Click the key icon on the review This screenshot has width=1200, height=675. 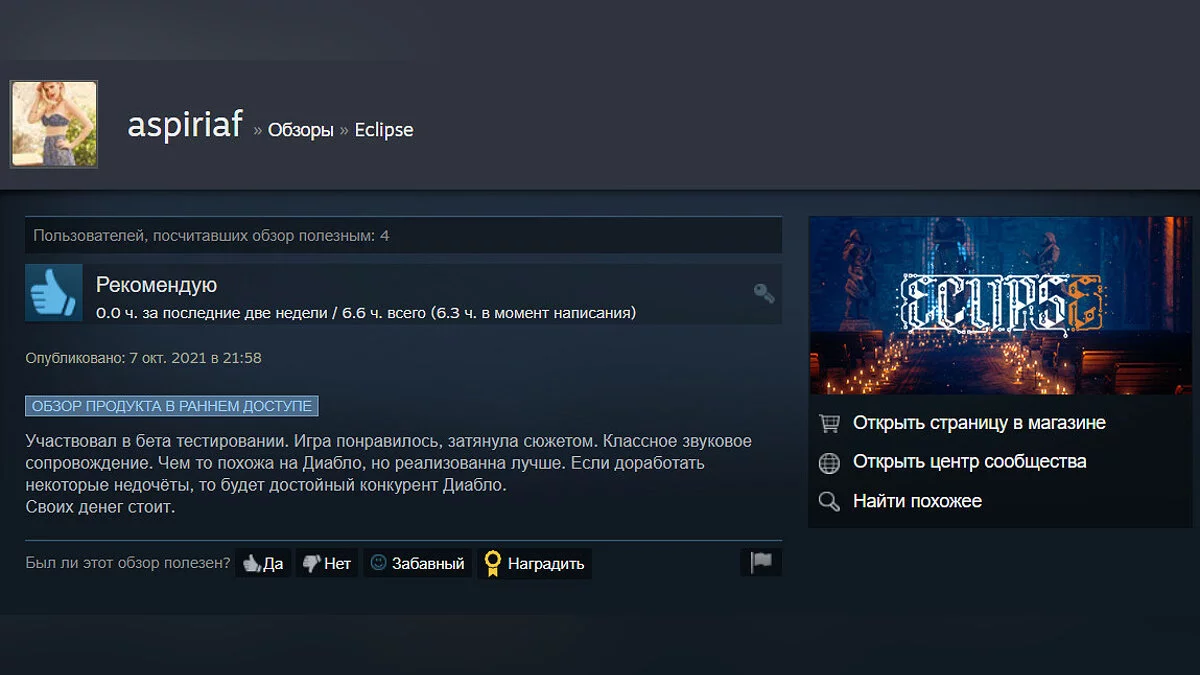[x=764, y=293]
